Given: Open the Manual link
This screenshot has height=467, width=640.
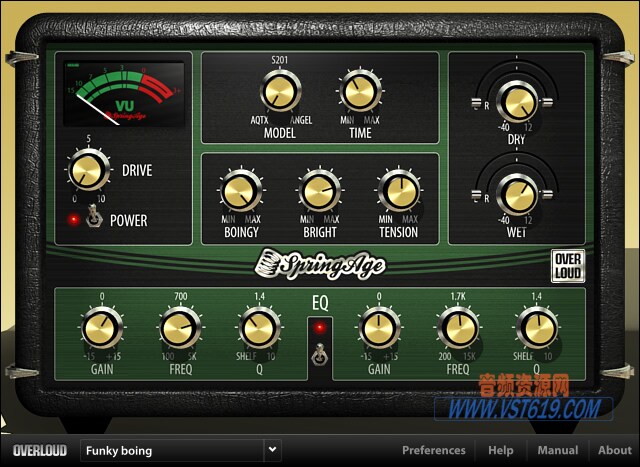Looking at the screenshot, I should pyautogui.click(x=557, y=450).
